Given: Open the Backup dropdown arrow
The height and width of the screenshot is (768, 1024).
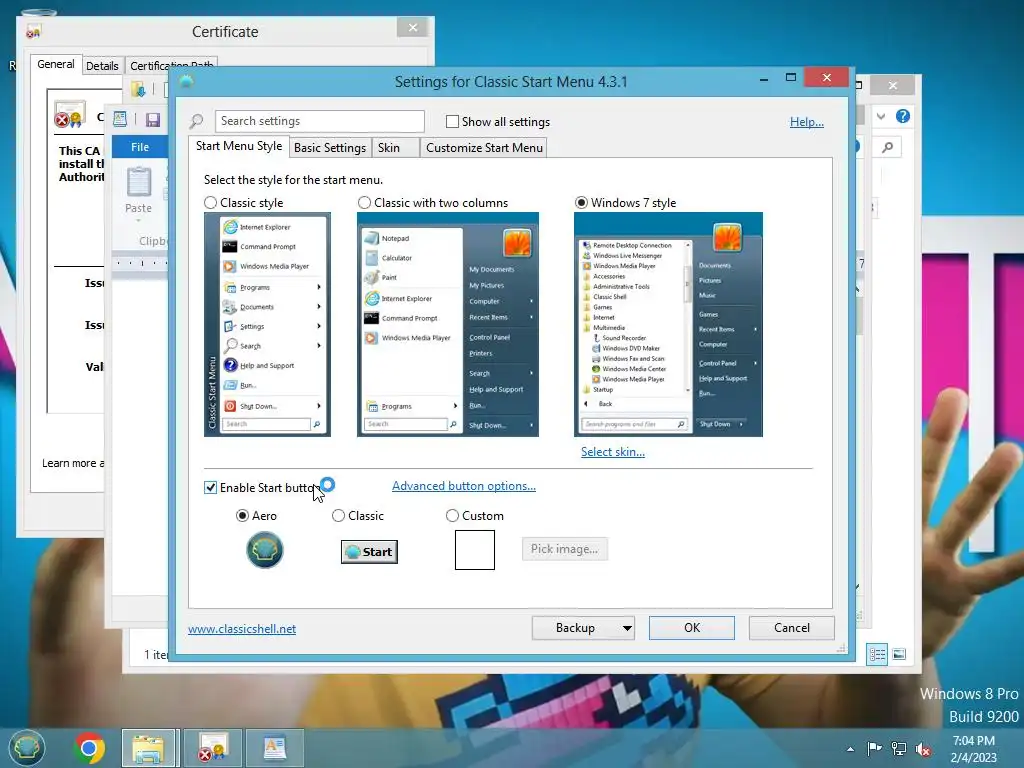Looking at the screenshot, I should (x=627, y=628).
